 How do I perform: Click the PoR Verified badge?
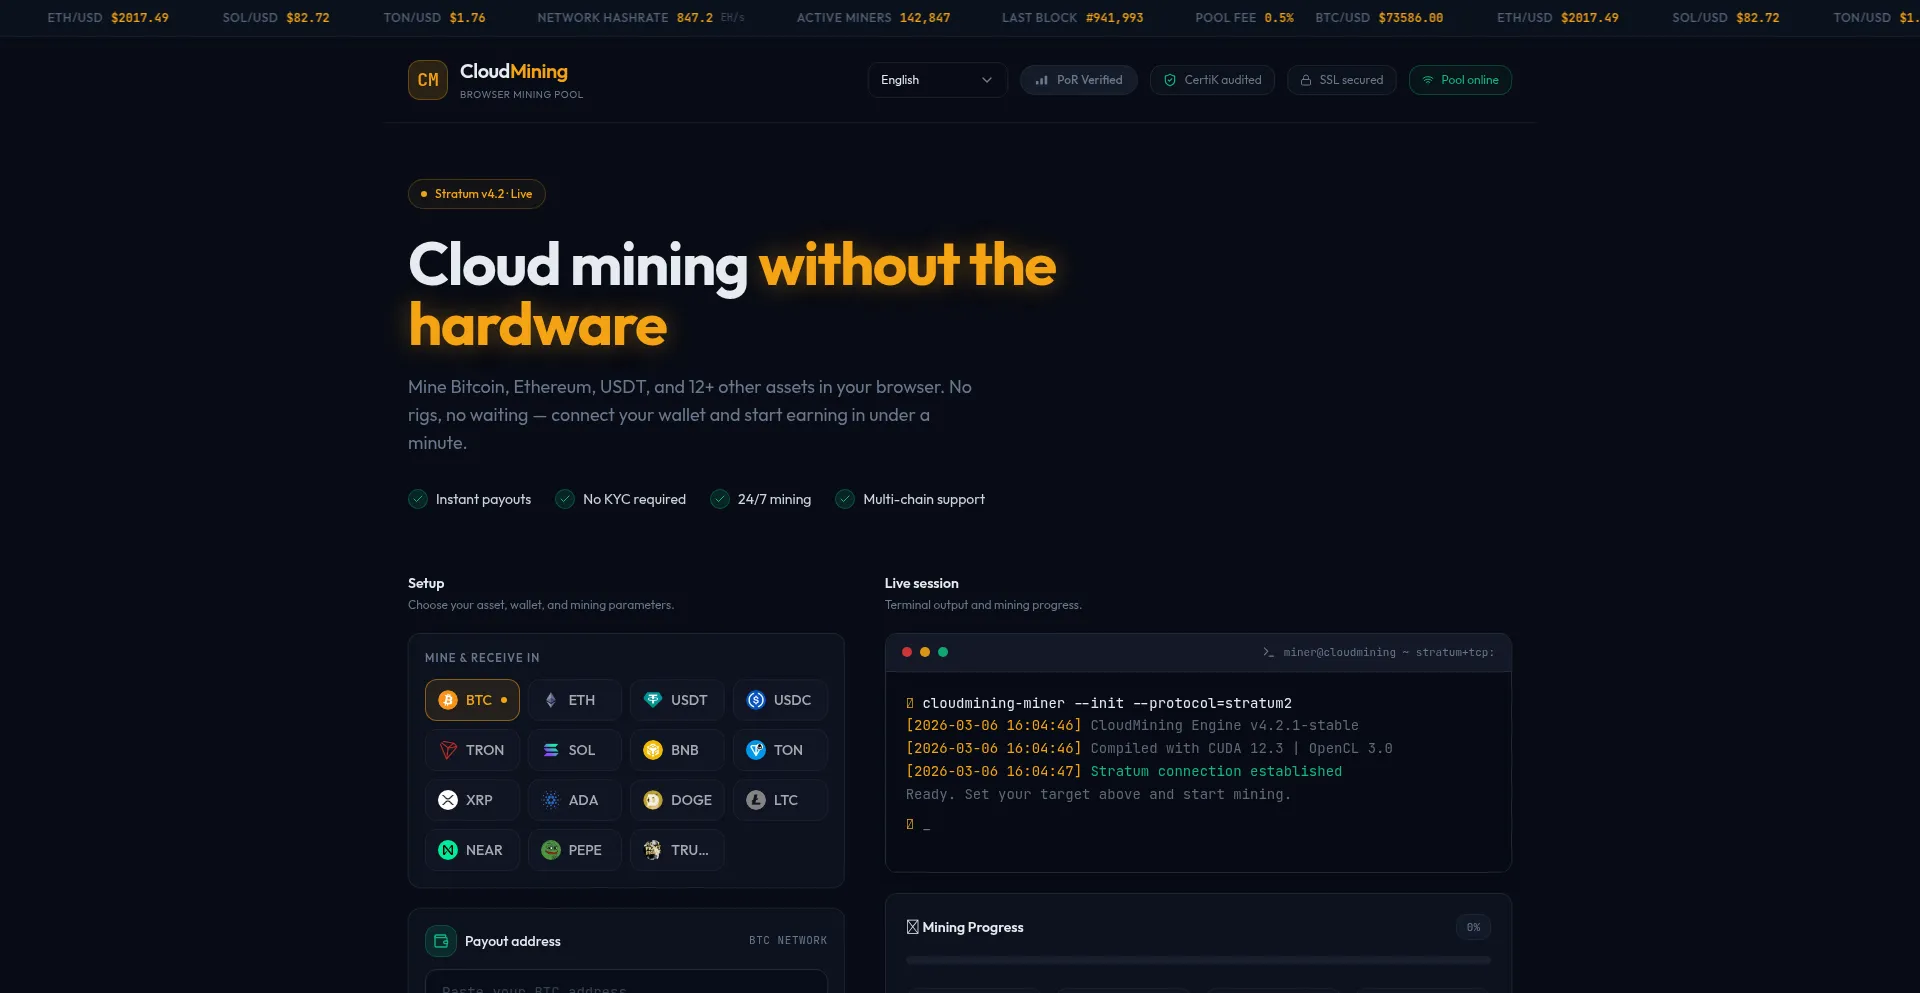1078,80
